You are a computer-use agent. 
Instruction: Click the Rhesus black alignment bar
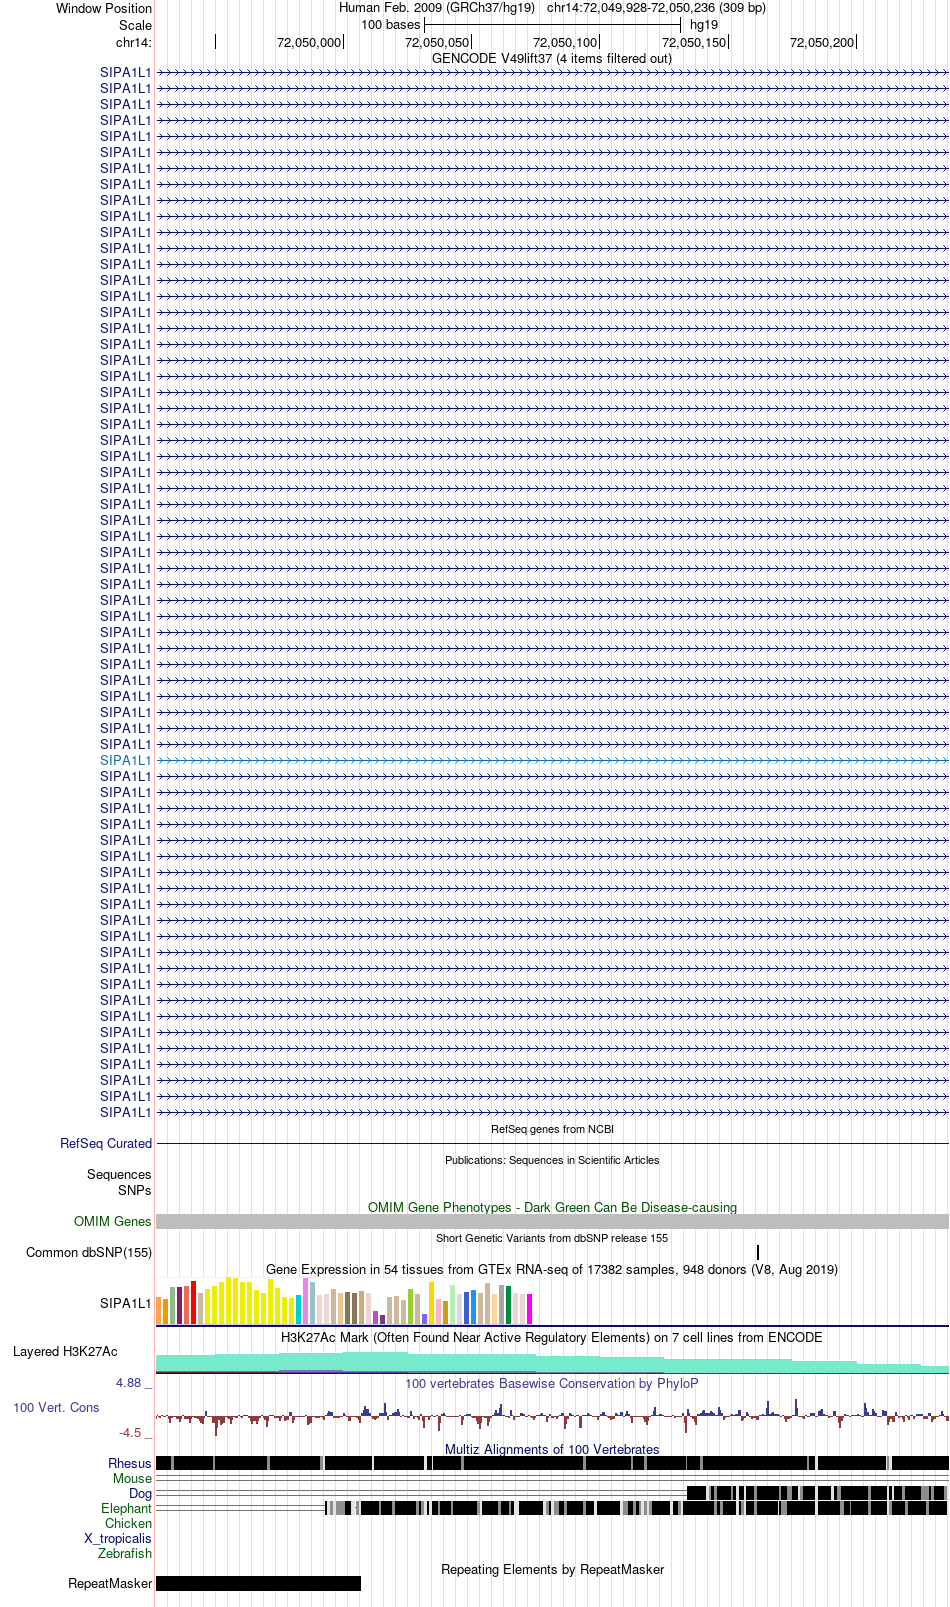552,1463
